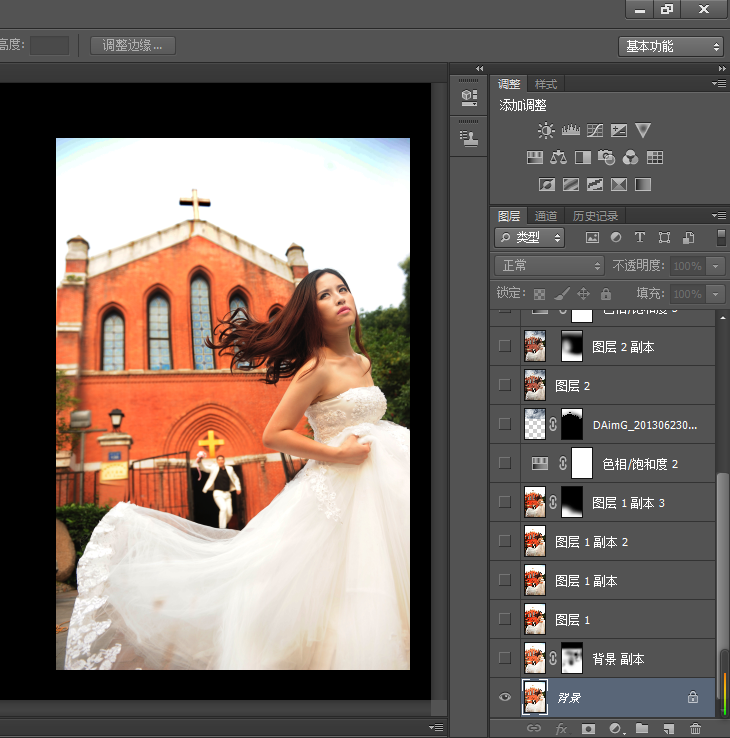Viewport: 730px width, 738px height.
Task: Add a Black & White adjustment
Action: pyautogui.click(x=583, y=157)
